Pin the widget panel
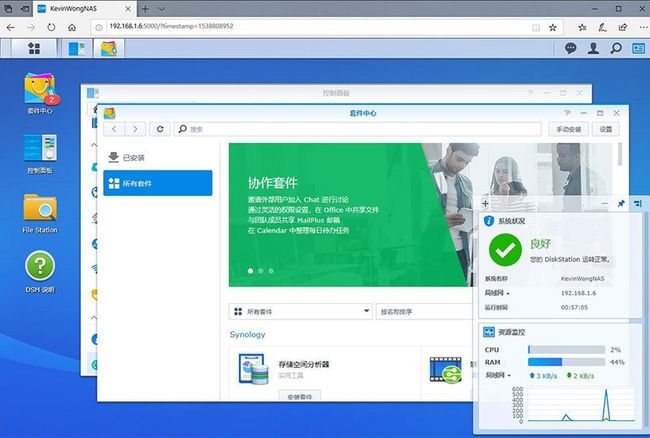This screenshot has width=650, height=438. (621, 203)
